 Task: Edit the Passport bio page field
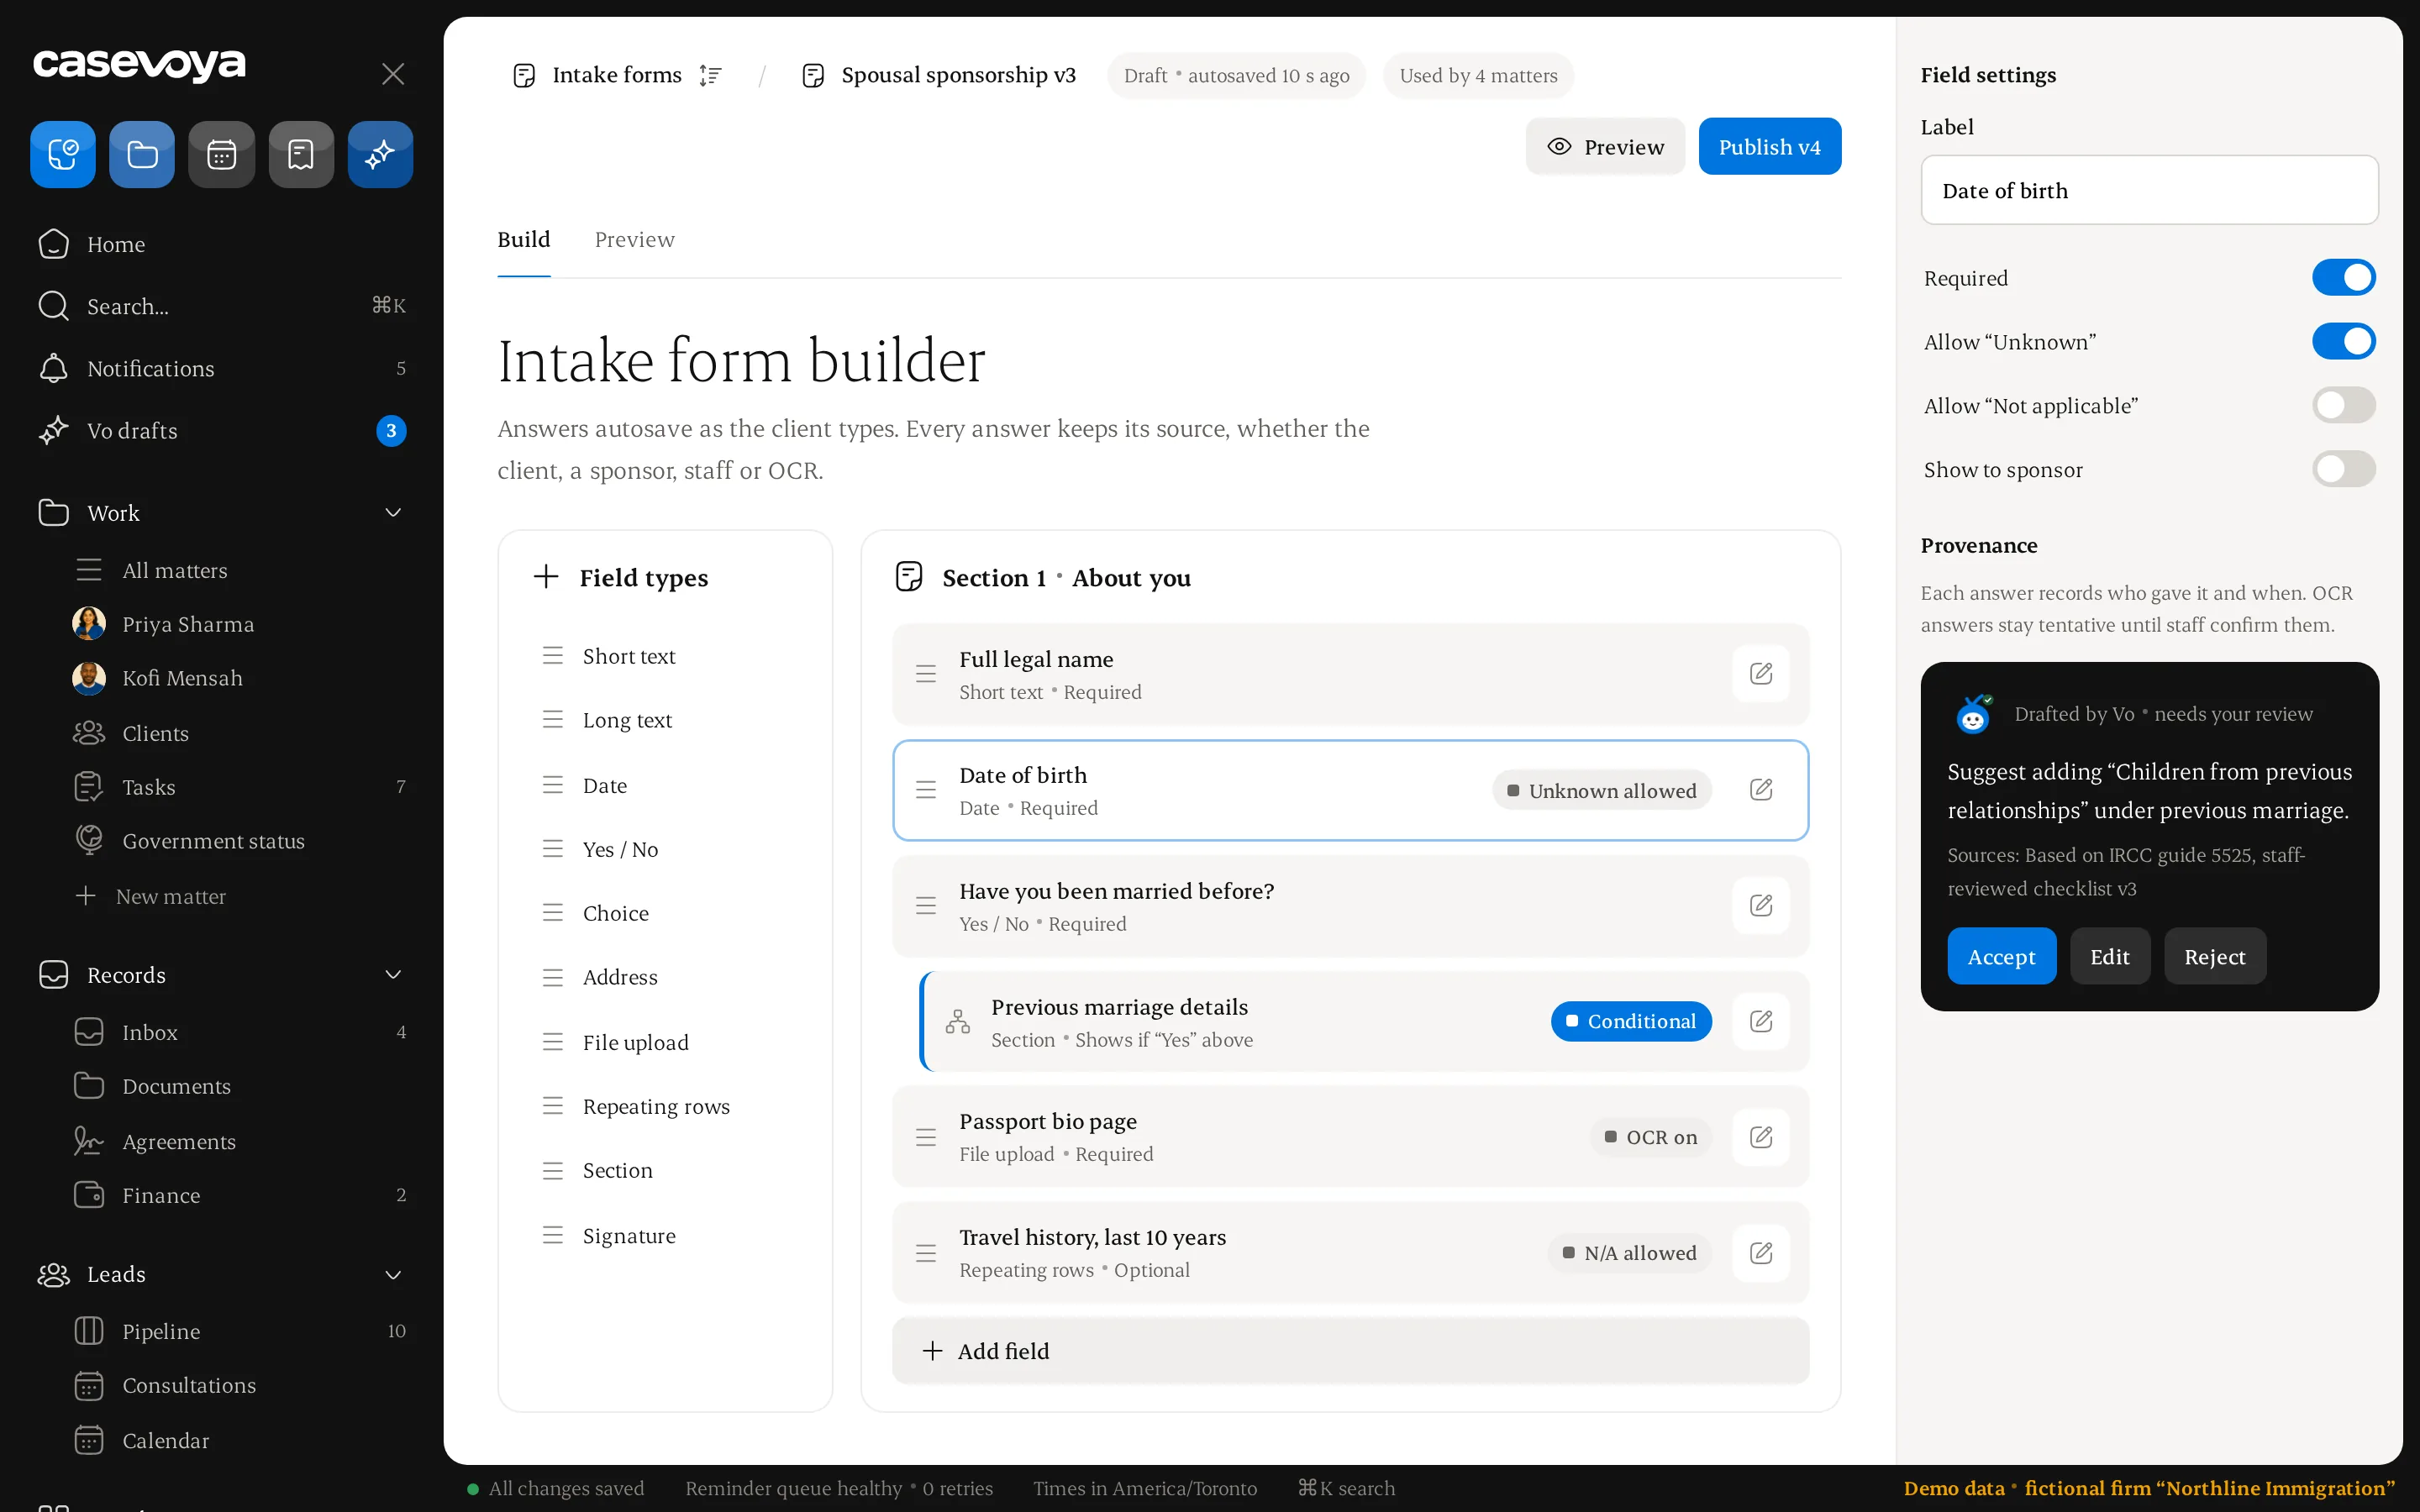click(x=1761, y=1137)
